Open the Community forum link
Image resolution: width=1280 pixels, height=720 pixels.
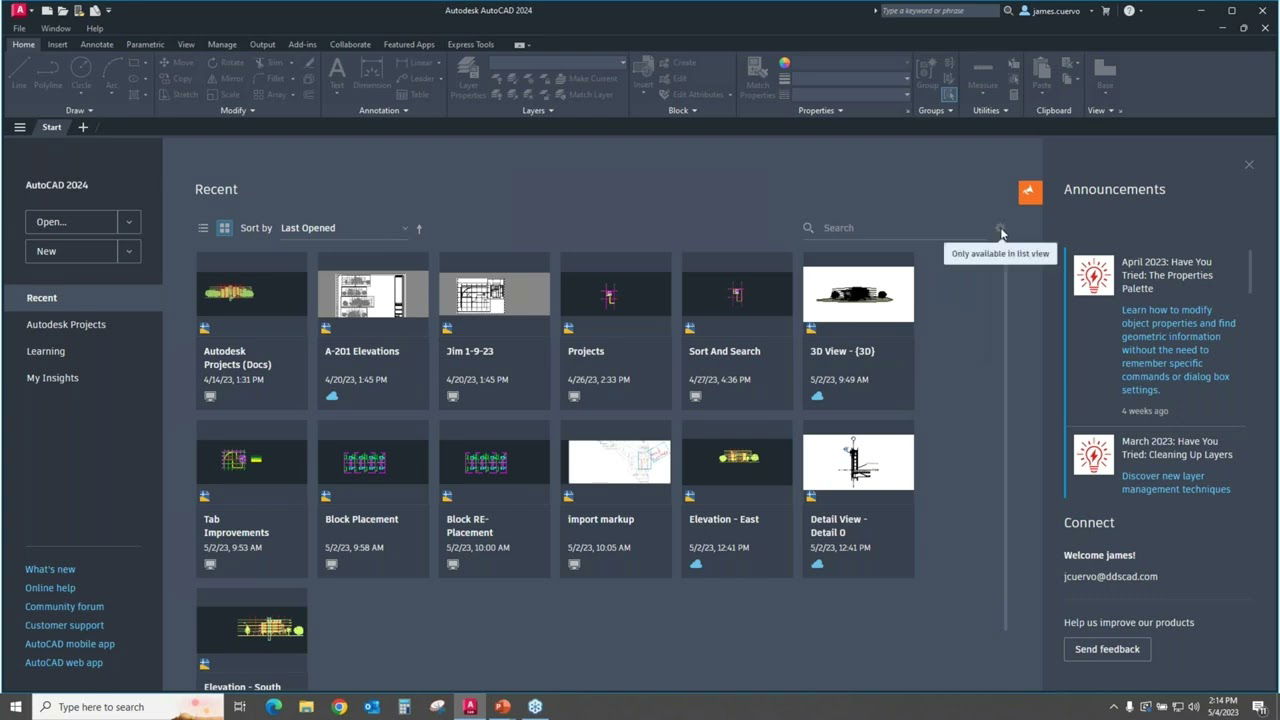[64, 606]
